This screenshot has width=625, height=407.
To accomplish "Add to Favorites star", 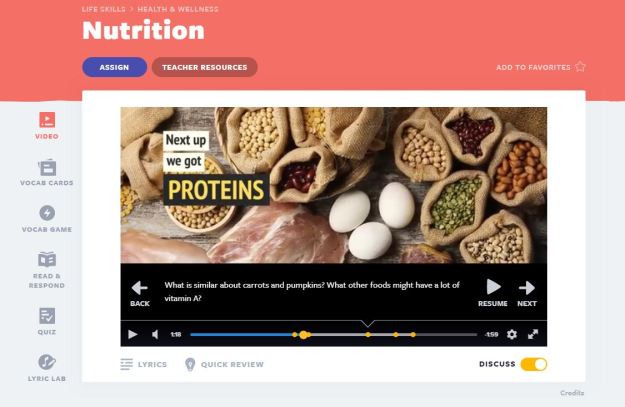I will (580, 67).
